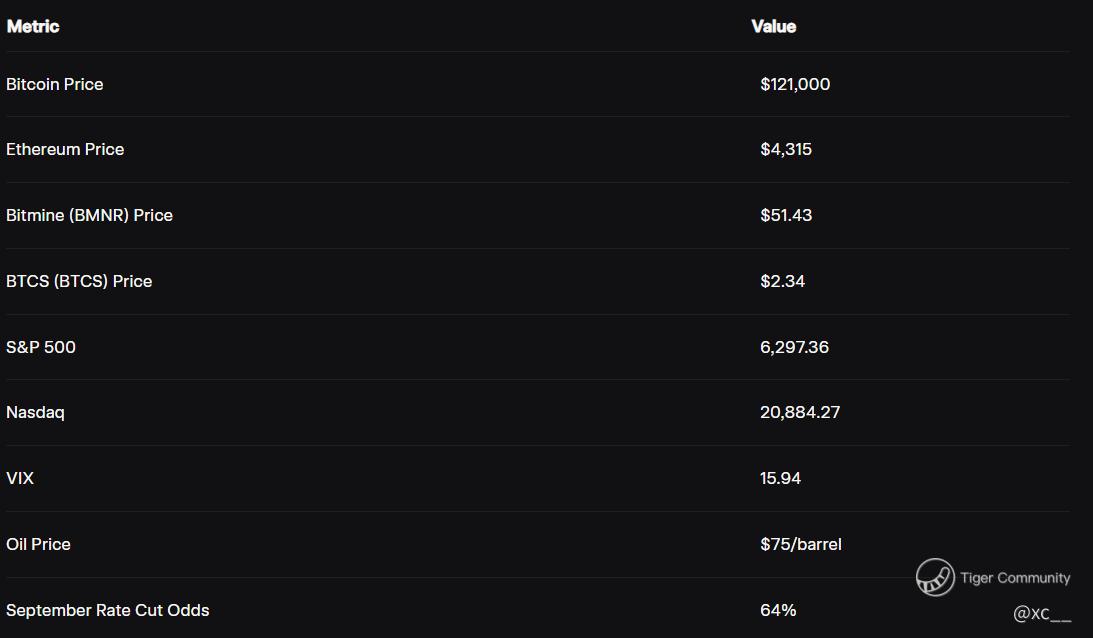Viewport: 1093px width, 638px height.
Task: Select the Value column header
Action: (x=774, y=26)
